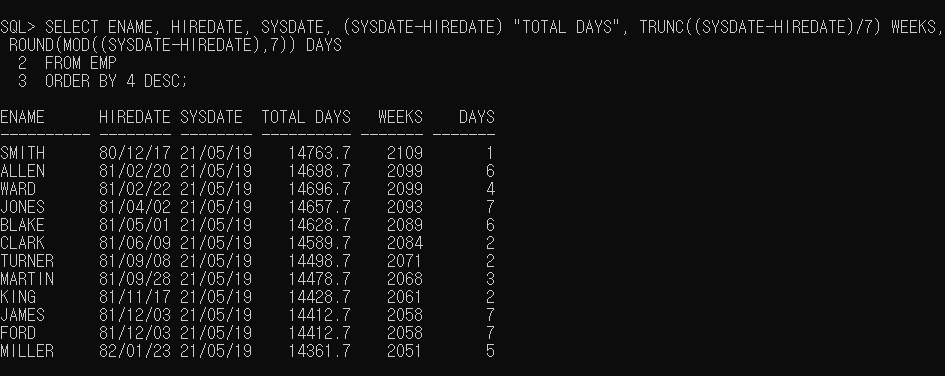The height and width of the screenshot is (376, 945).
Task: Click the HIREDATE column header
Action: tap(135, 117)
